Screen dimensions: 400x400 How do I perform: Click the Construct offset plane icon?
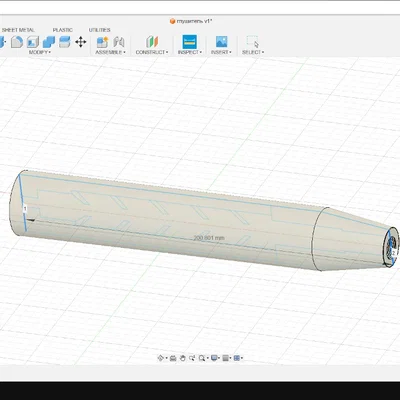click(x=152, y=42)
